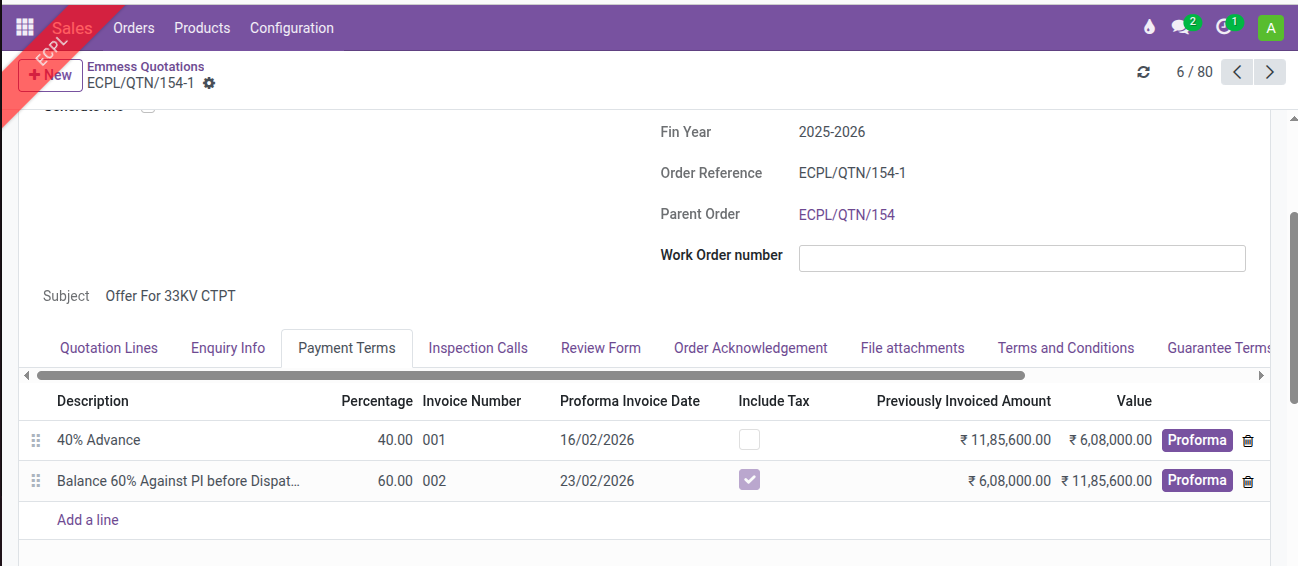Click the refresh record icon
1298x566 pixels.
coord(1143,72)
